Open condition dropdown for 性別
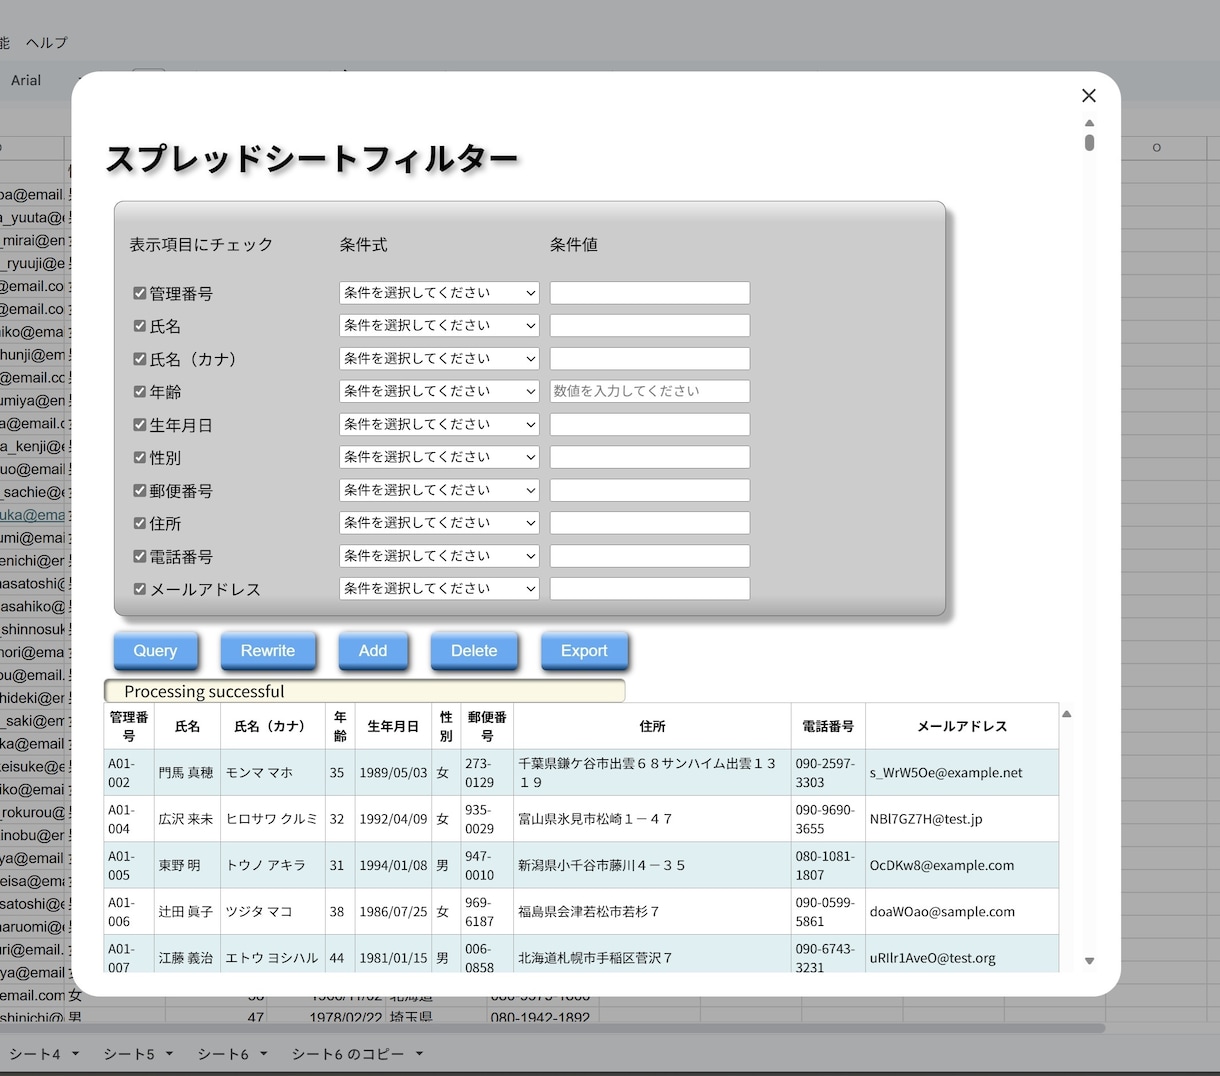The height and width of the screenshot is (1076, 1220). (x=439, y=457)
